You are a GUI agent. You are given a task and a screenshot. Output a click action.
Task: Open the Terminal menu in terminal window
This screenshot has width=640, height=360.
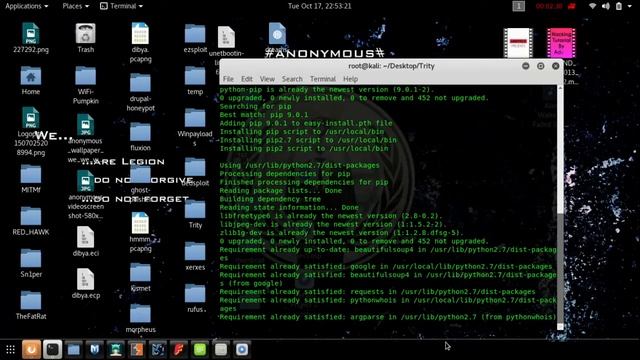pos(323,79)
